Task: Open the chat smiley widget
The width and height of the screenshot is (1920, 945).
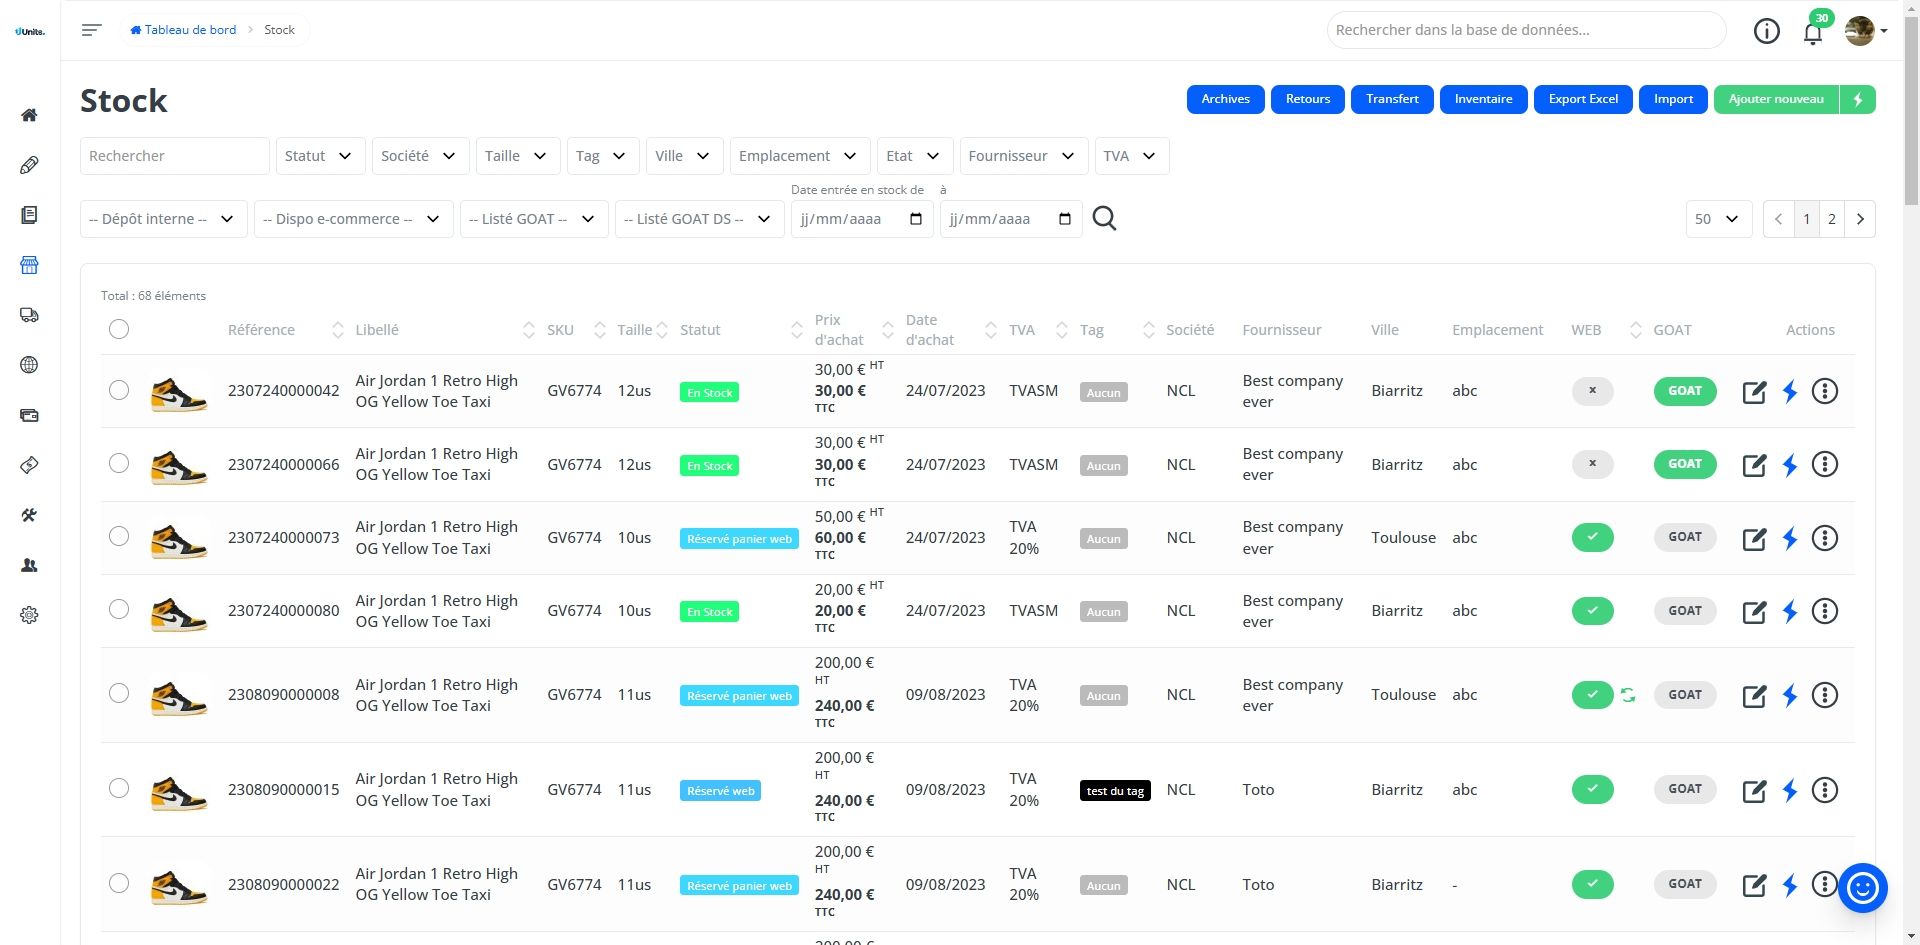Action: click(1862, 888)
